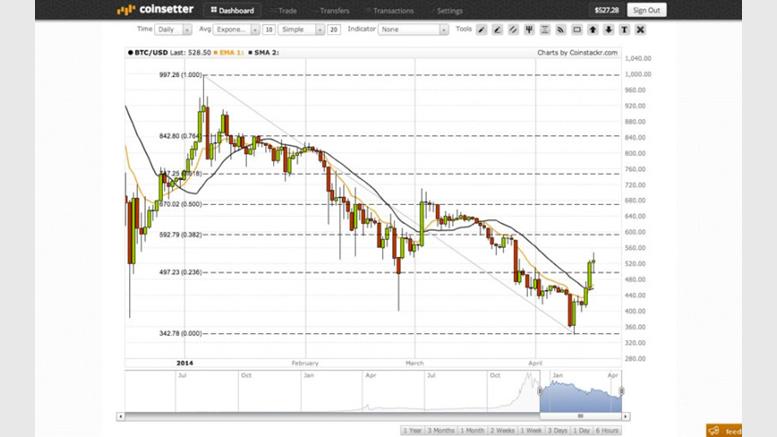Image resolution: width=777 pixels, height=437 pixels.
Task: Click the blue selected range in navigator
Action: [581, 396]
